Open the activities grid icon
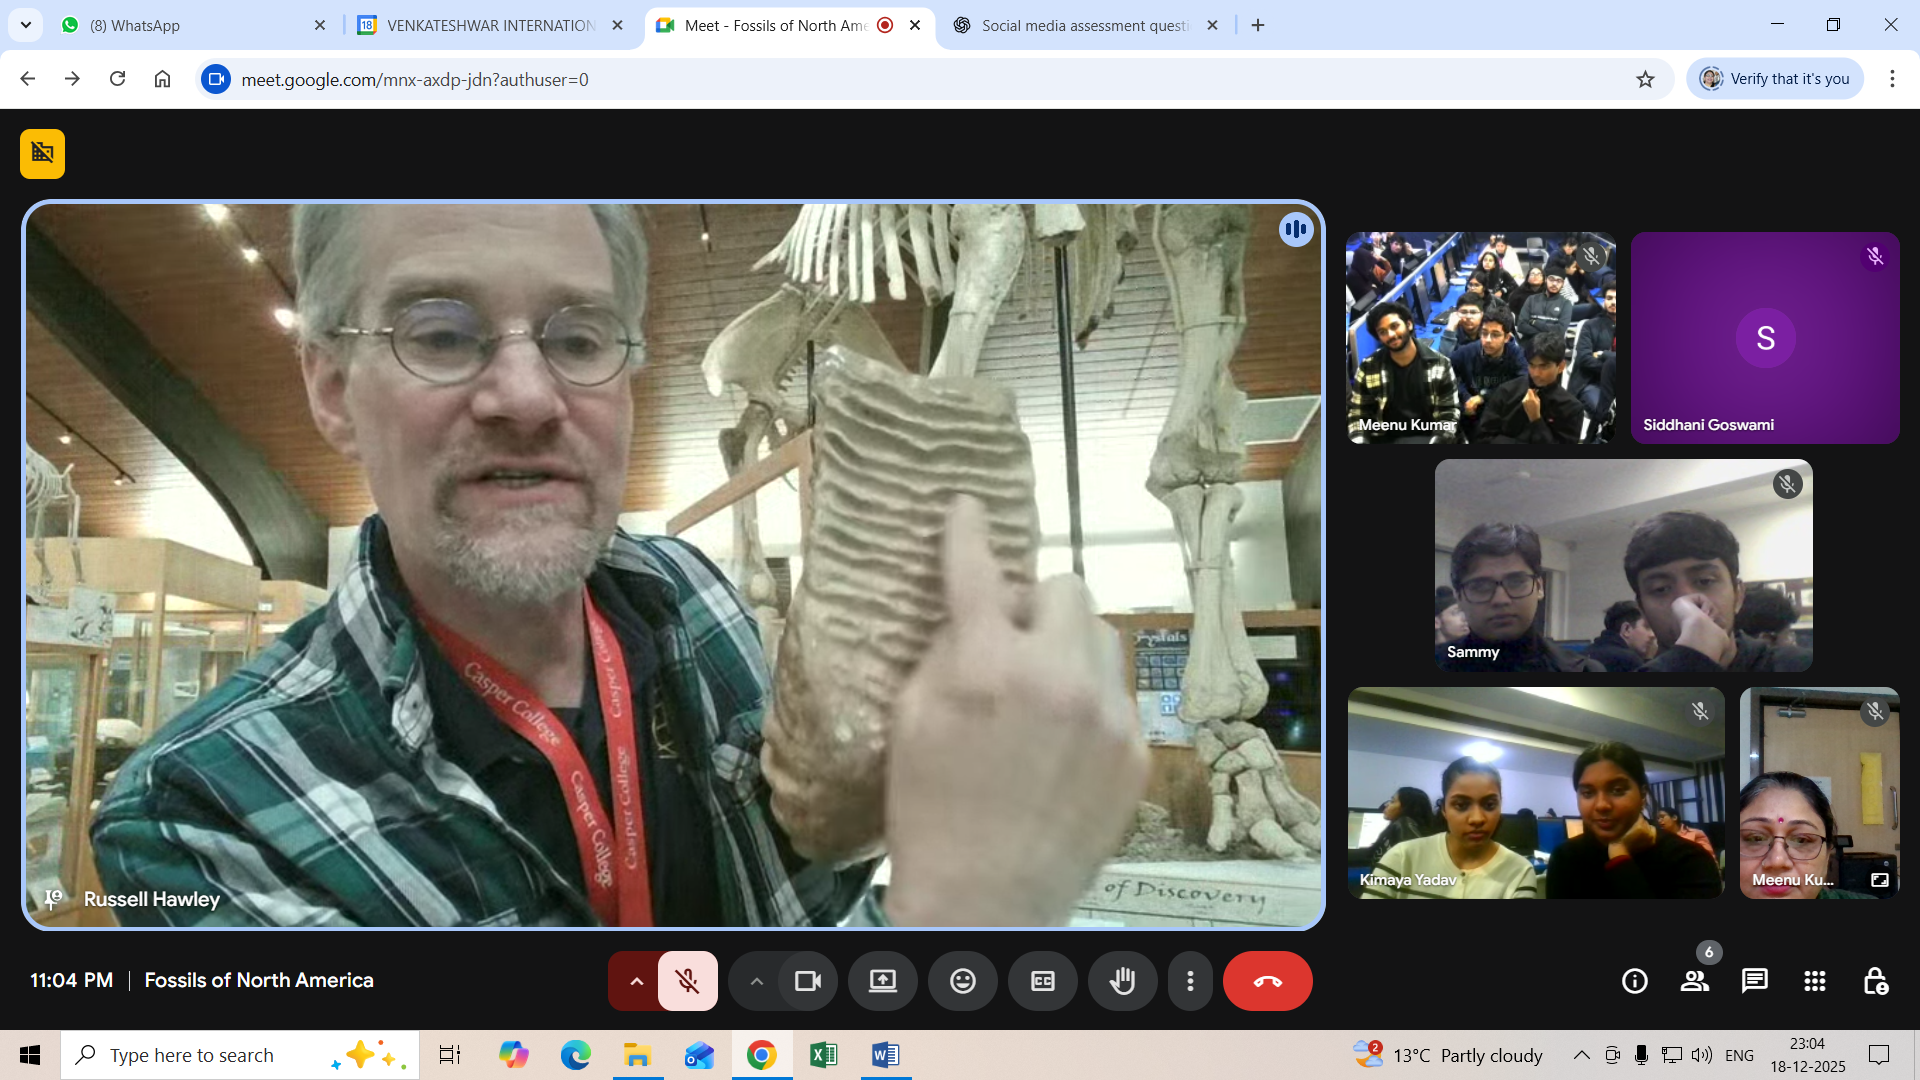This screenshot has width=1920, height=1080. (x=1814, y=981)
